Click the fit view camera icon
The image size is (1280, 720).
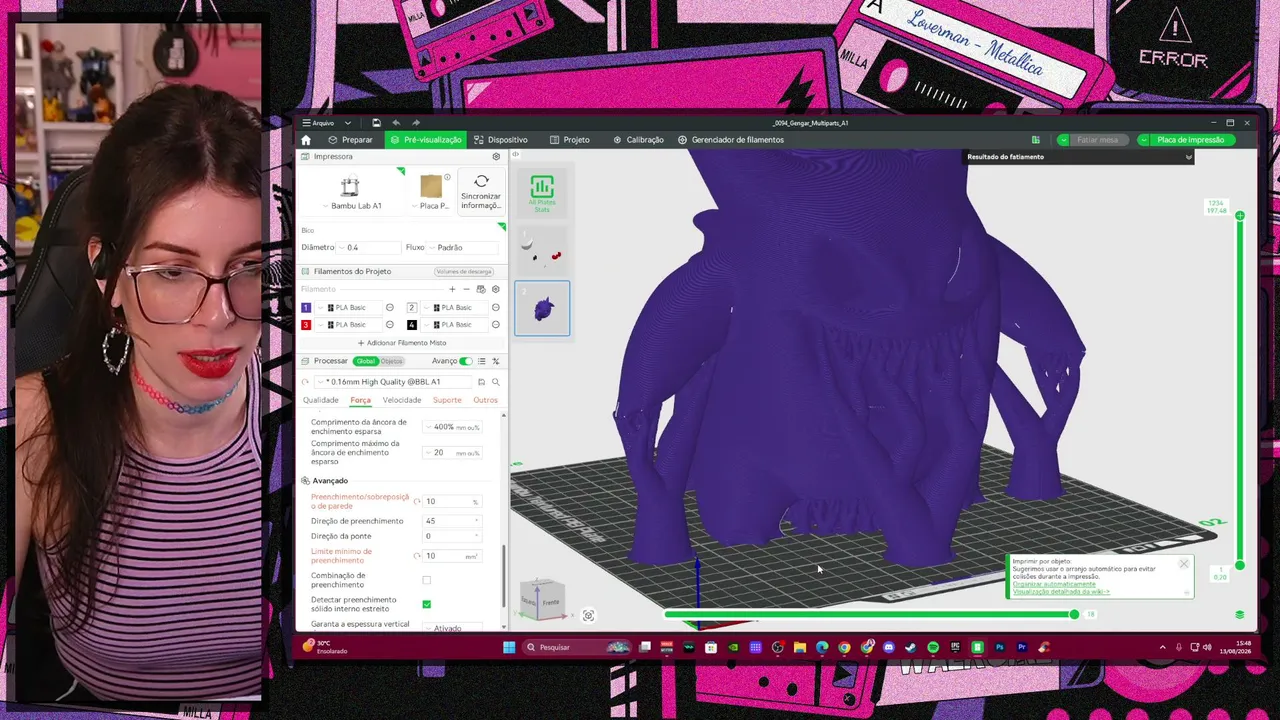[x=588, y=616]
